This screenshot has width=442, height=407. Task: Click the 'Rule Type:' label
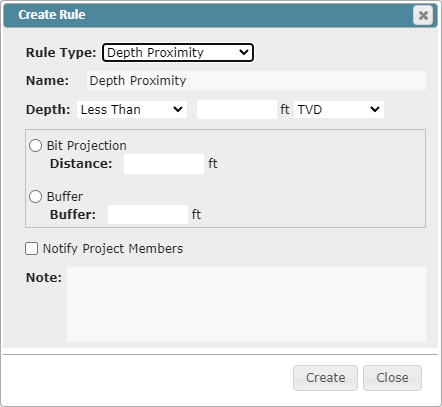point(61,53)
